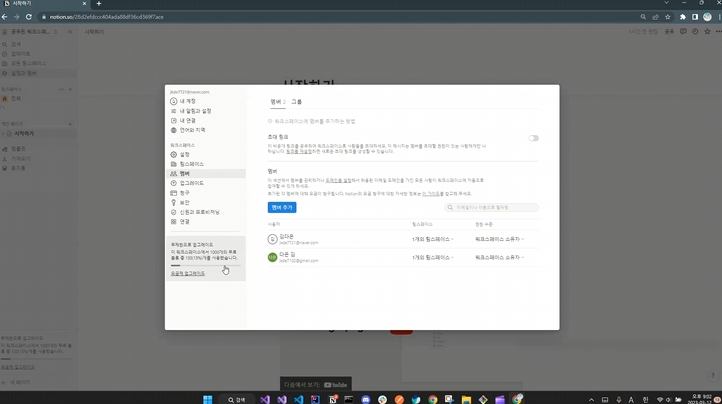Screen dimensions: 722x404
Task: Click 설정과 멤버 in Notion sidebar
Action: click(39, 73)
